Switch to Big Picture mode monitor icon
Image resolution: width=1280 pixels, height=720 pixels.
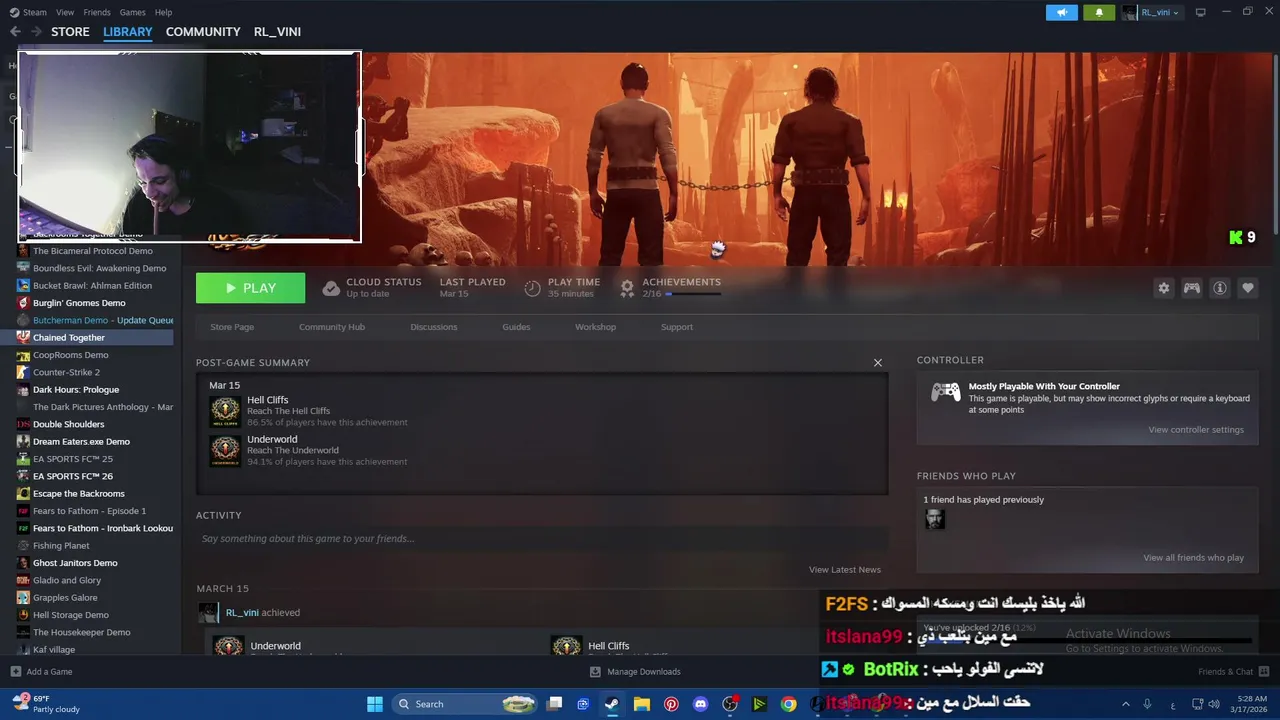click(1201, 12)
